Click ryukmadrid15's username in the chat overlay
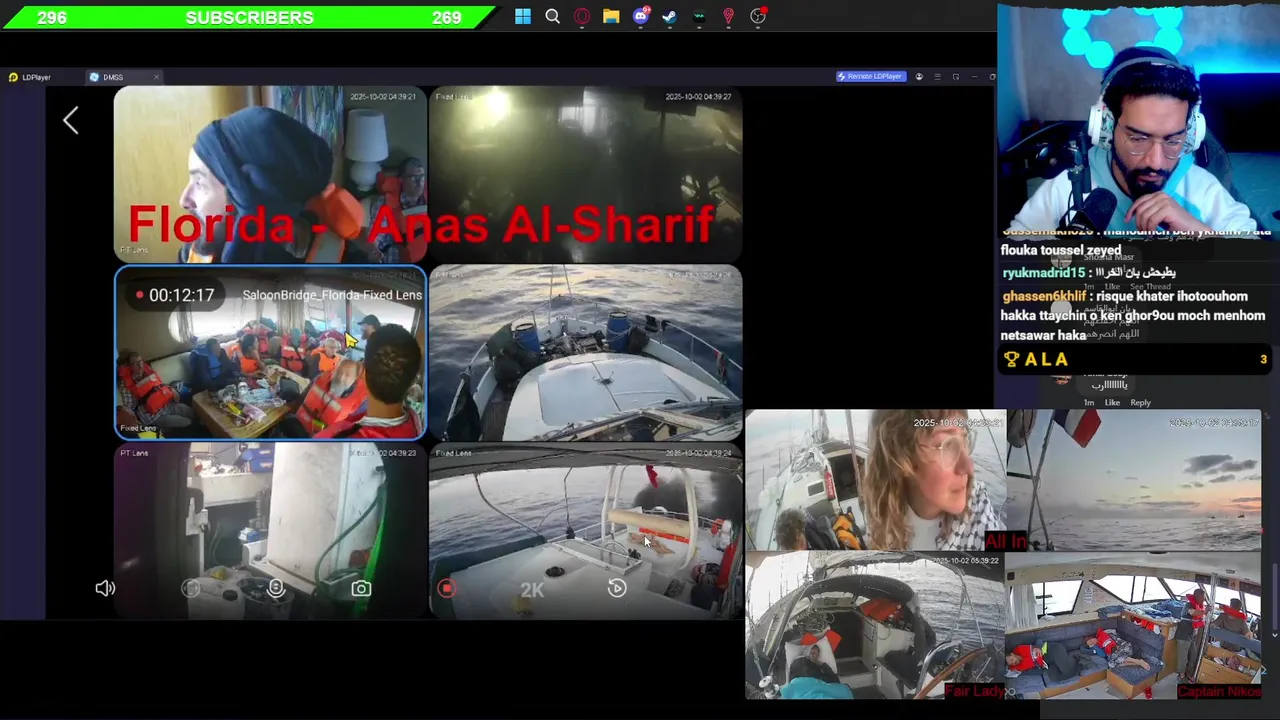The width and height of the screenshot is (1280, 720). (x=1043, y=272)
